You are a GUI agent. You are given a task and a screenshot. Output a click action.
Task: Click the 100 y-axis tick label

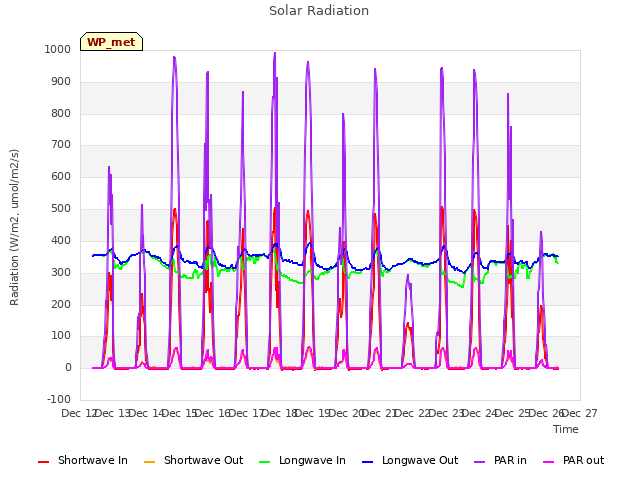(61, 336)
